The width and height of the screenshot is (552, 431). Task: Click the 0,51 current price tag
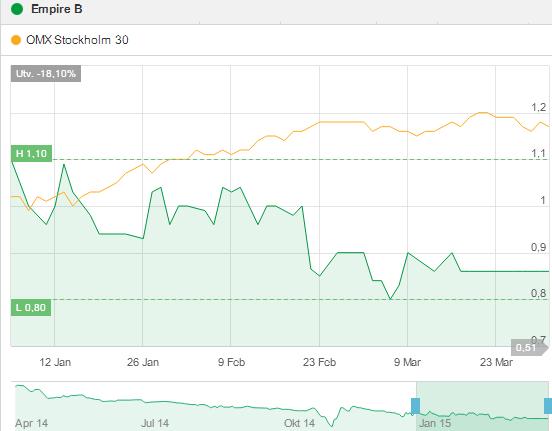tap(529, 348)
